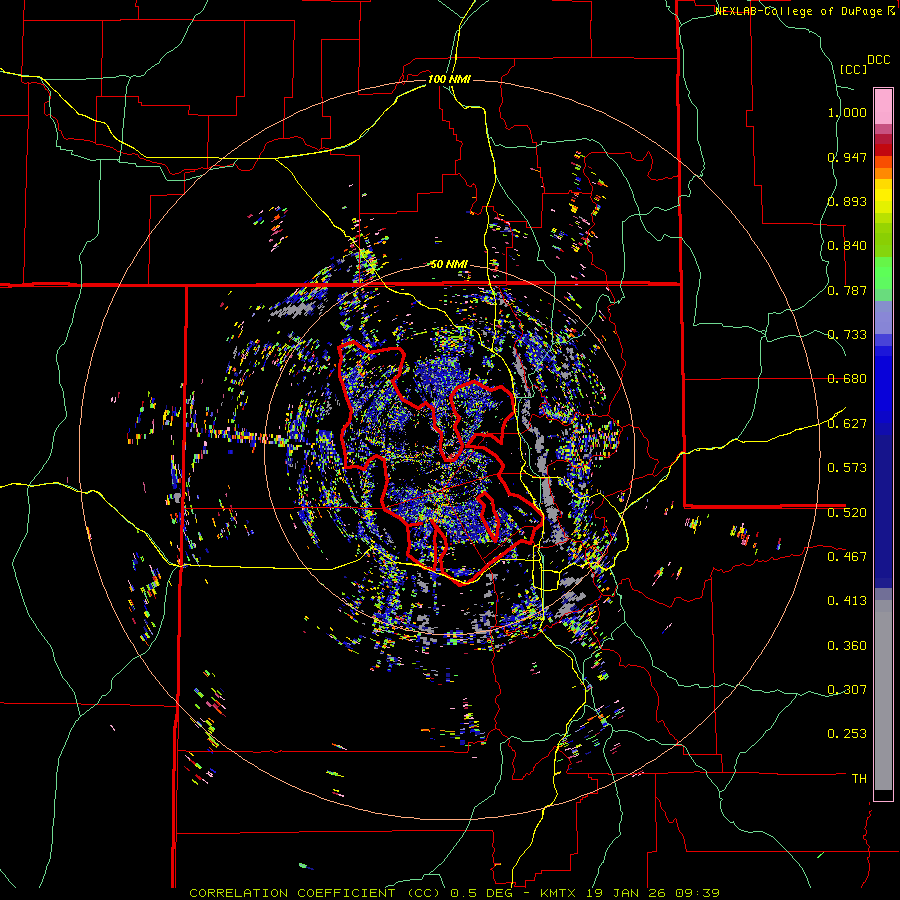Click the 0.5 DEG elevation text
Image resolution: width=900 pixels, height=900 pixels.
[x=482, y=893]
